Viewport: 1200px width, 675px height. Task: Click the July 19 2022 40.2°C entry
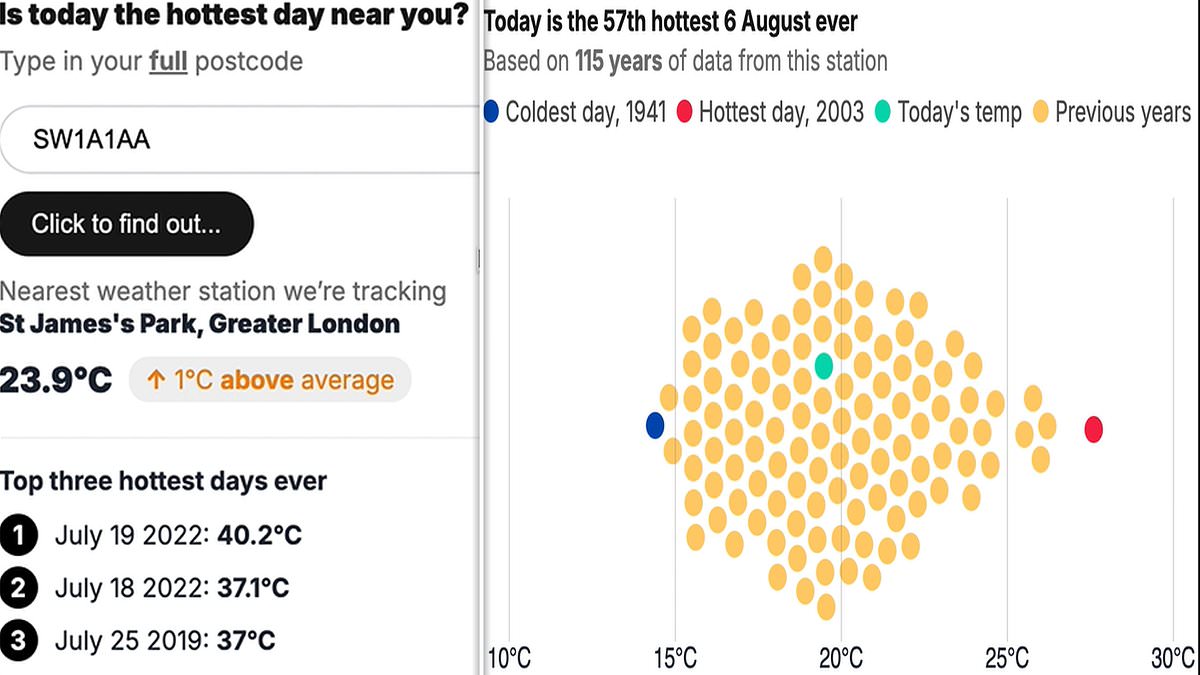[x=178, y=536]
